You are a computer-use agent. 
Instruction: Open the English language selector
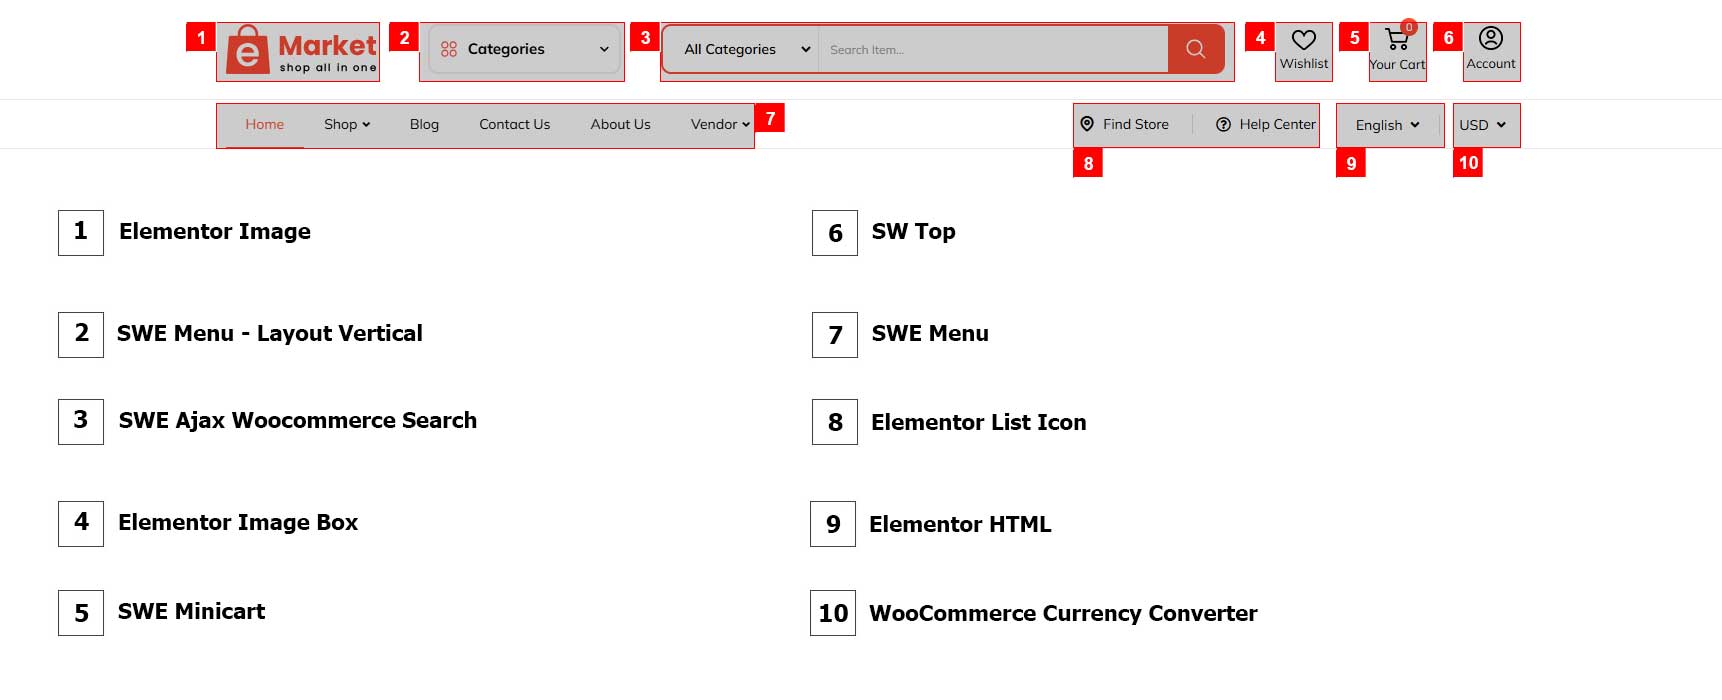point(1387,125)
